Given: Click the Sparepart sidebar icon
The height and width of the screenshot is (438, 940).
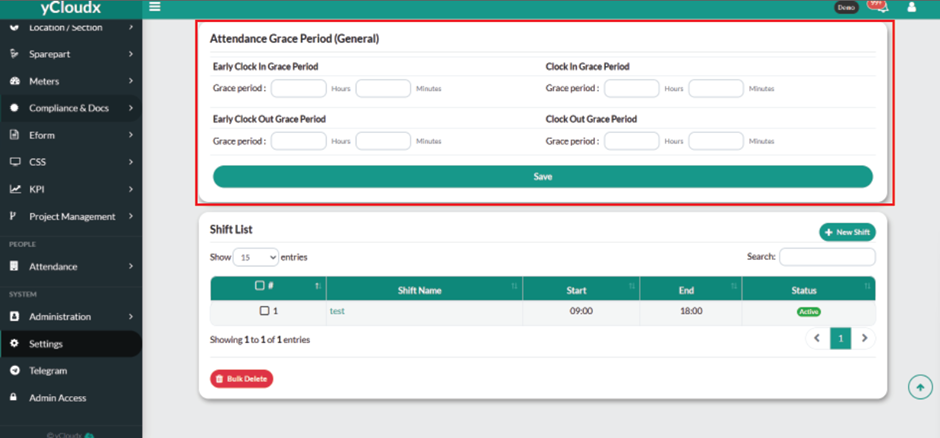Looking at the screenshot, I should point(15,54).
